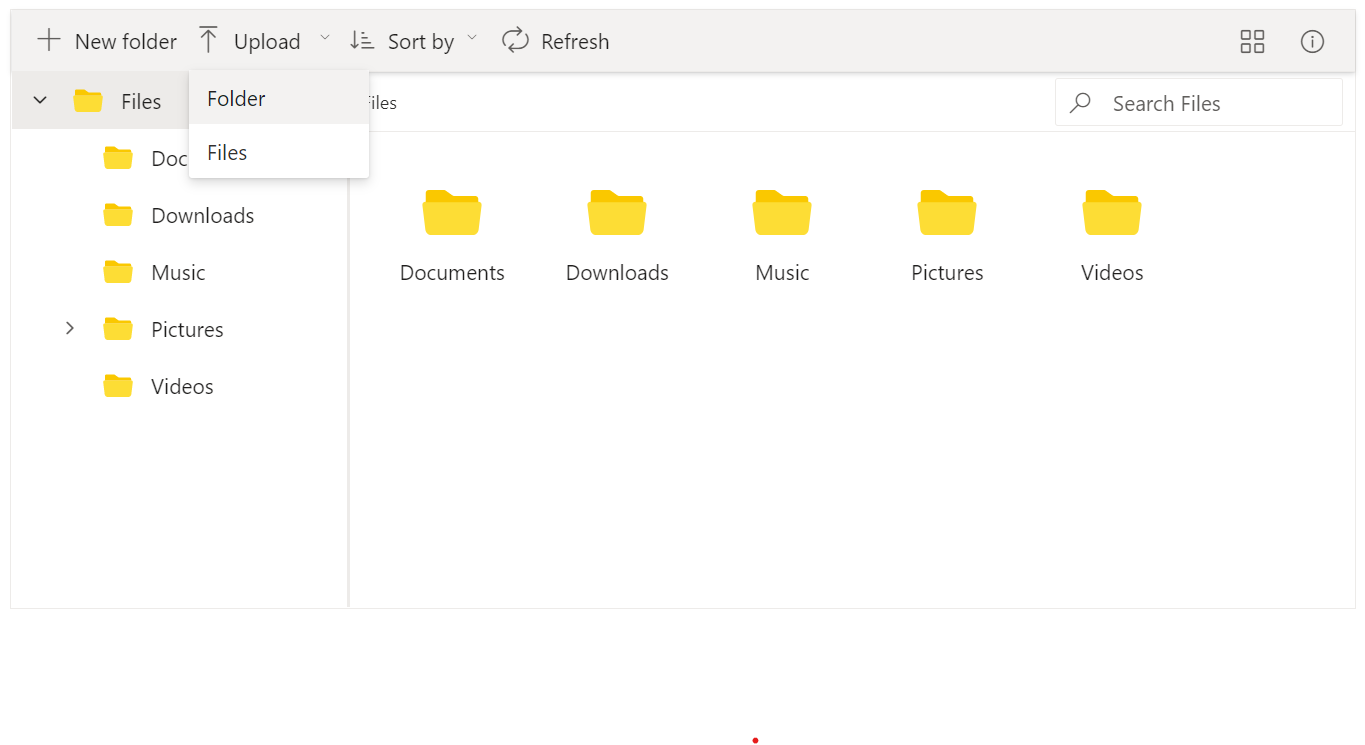Click the Videos label in main pane
Viewport: 1365px width, 745px height.
pos(1112,273)
